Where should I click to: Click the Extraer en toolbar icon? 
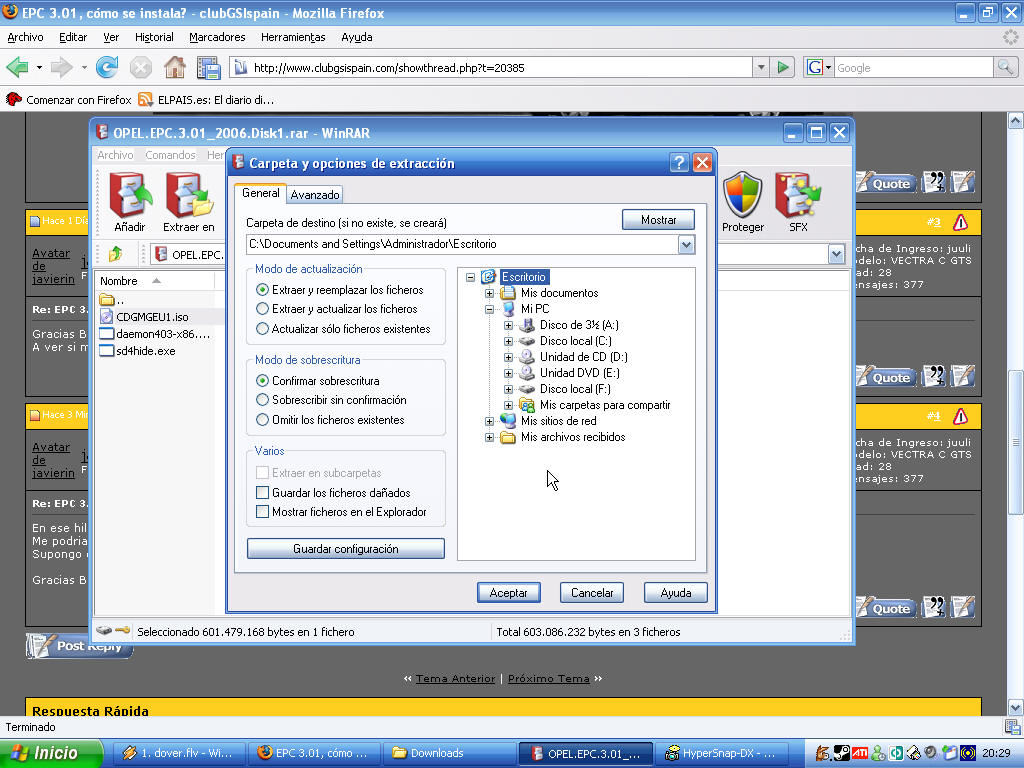(x=188, y=198)
